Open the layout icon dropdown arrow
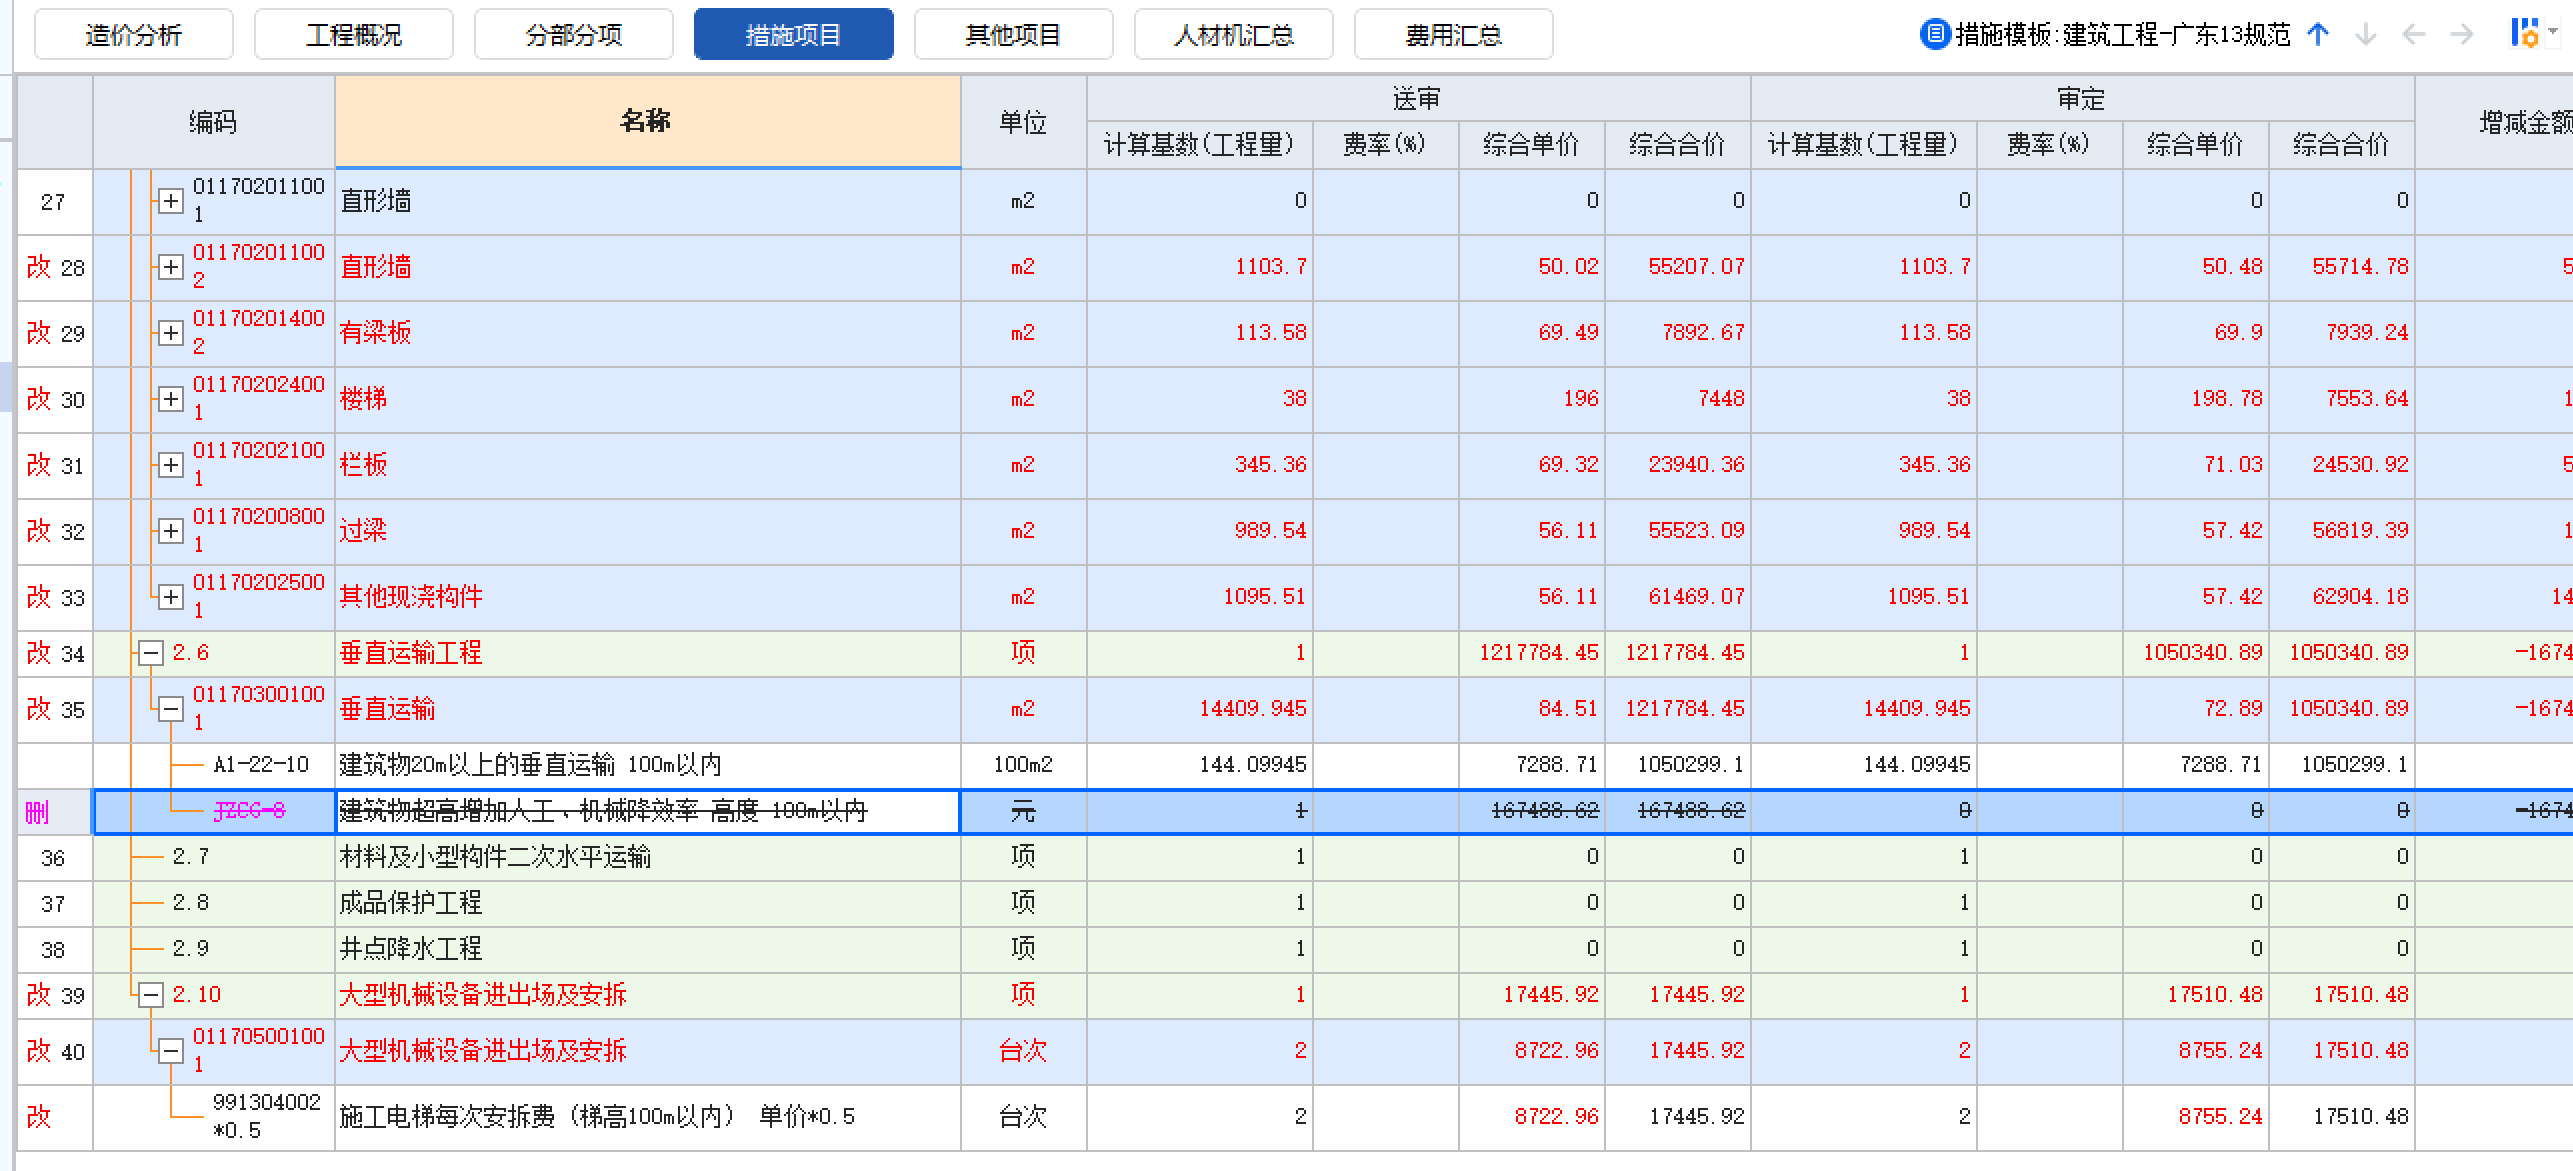2573x1171 pixels. tap(2554, 33)
